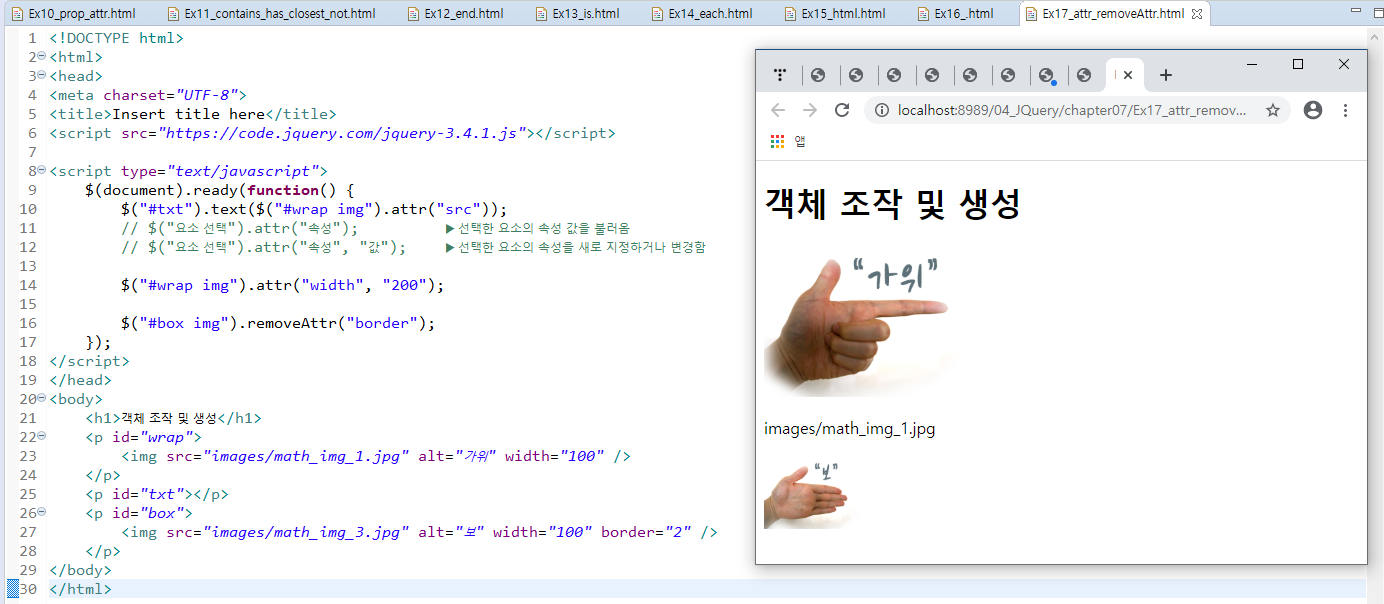This screenshot has width=1384, height=604.
Task: Collapse the html element fold on line 2
Action: click(x=41, y=57)
